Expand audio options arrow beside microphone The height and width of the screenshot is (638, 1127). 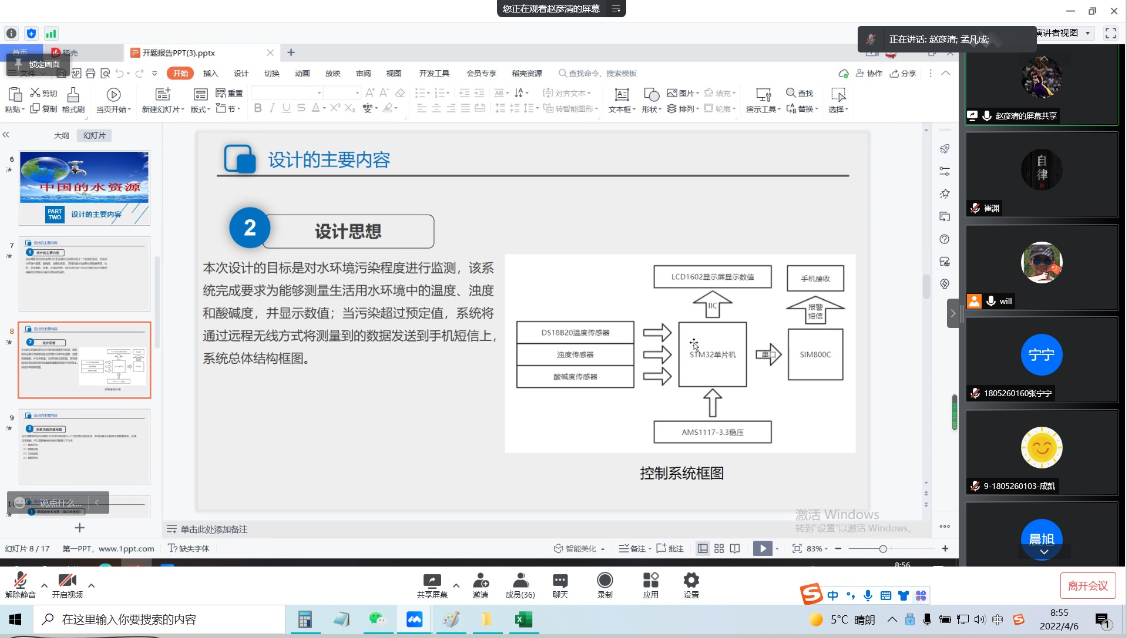coord(44,585)
